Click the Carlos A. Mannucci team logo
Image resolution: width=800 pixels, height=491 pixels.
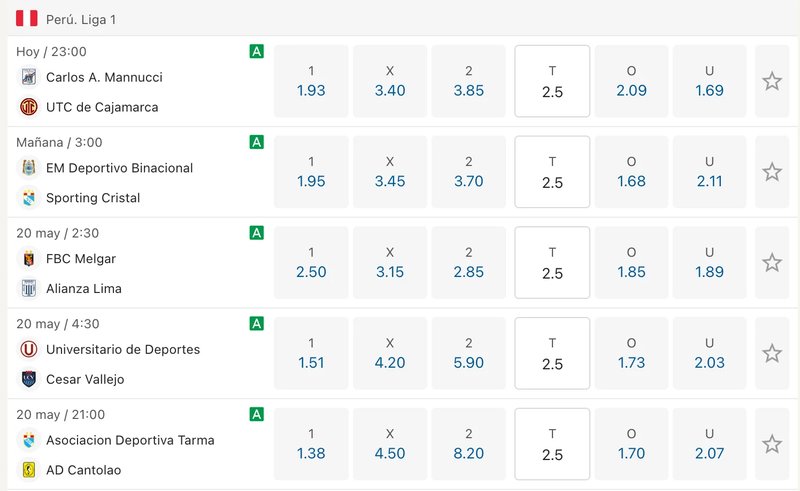28,77
